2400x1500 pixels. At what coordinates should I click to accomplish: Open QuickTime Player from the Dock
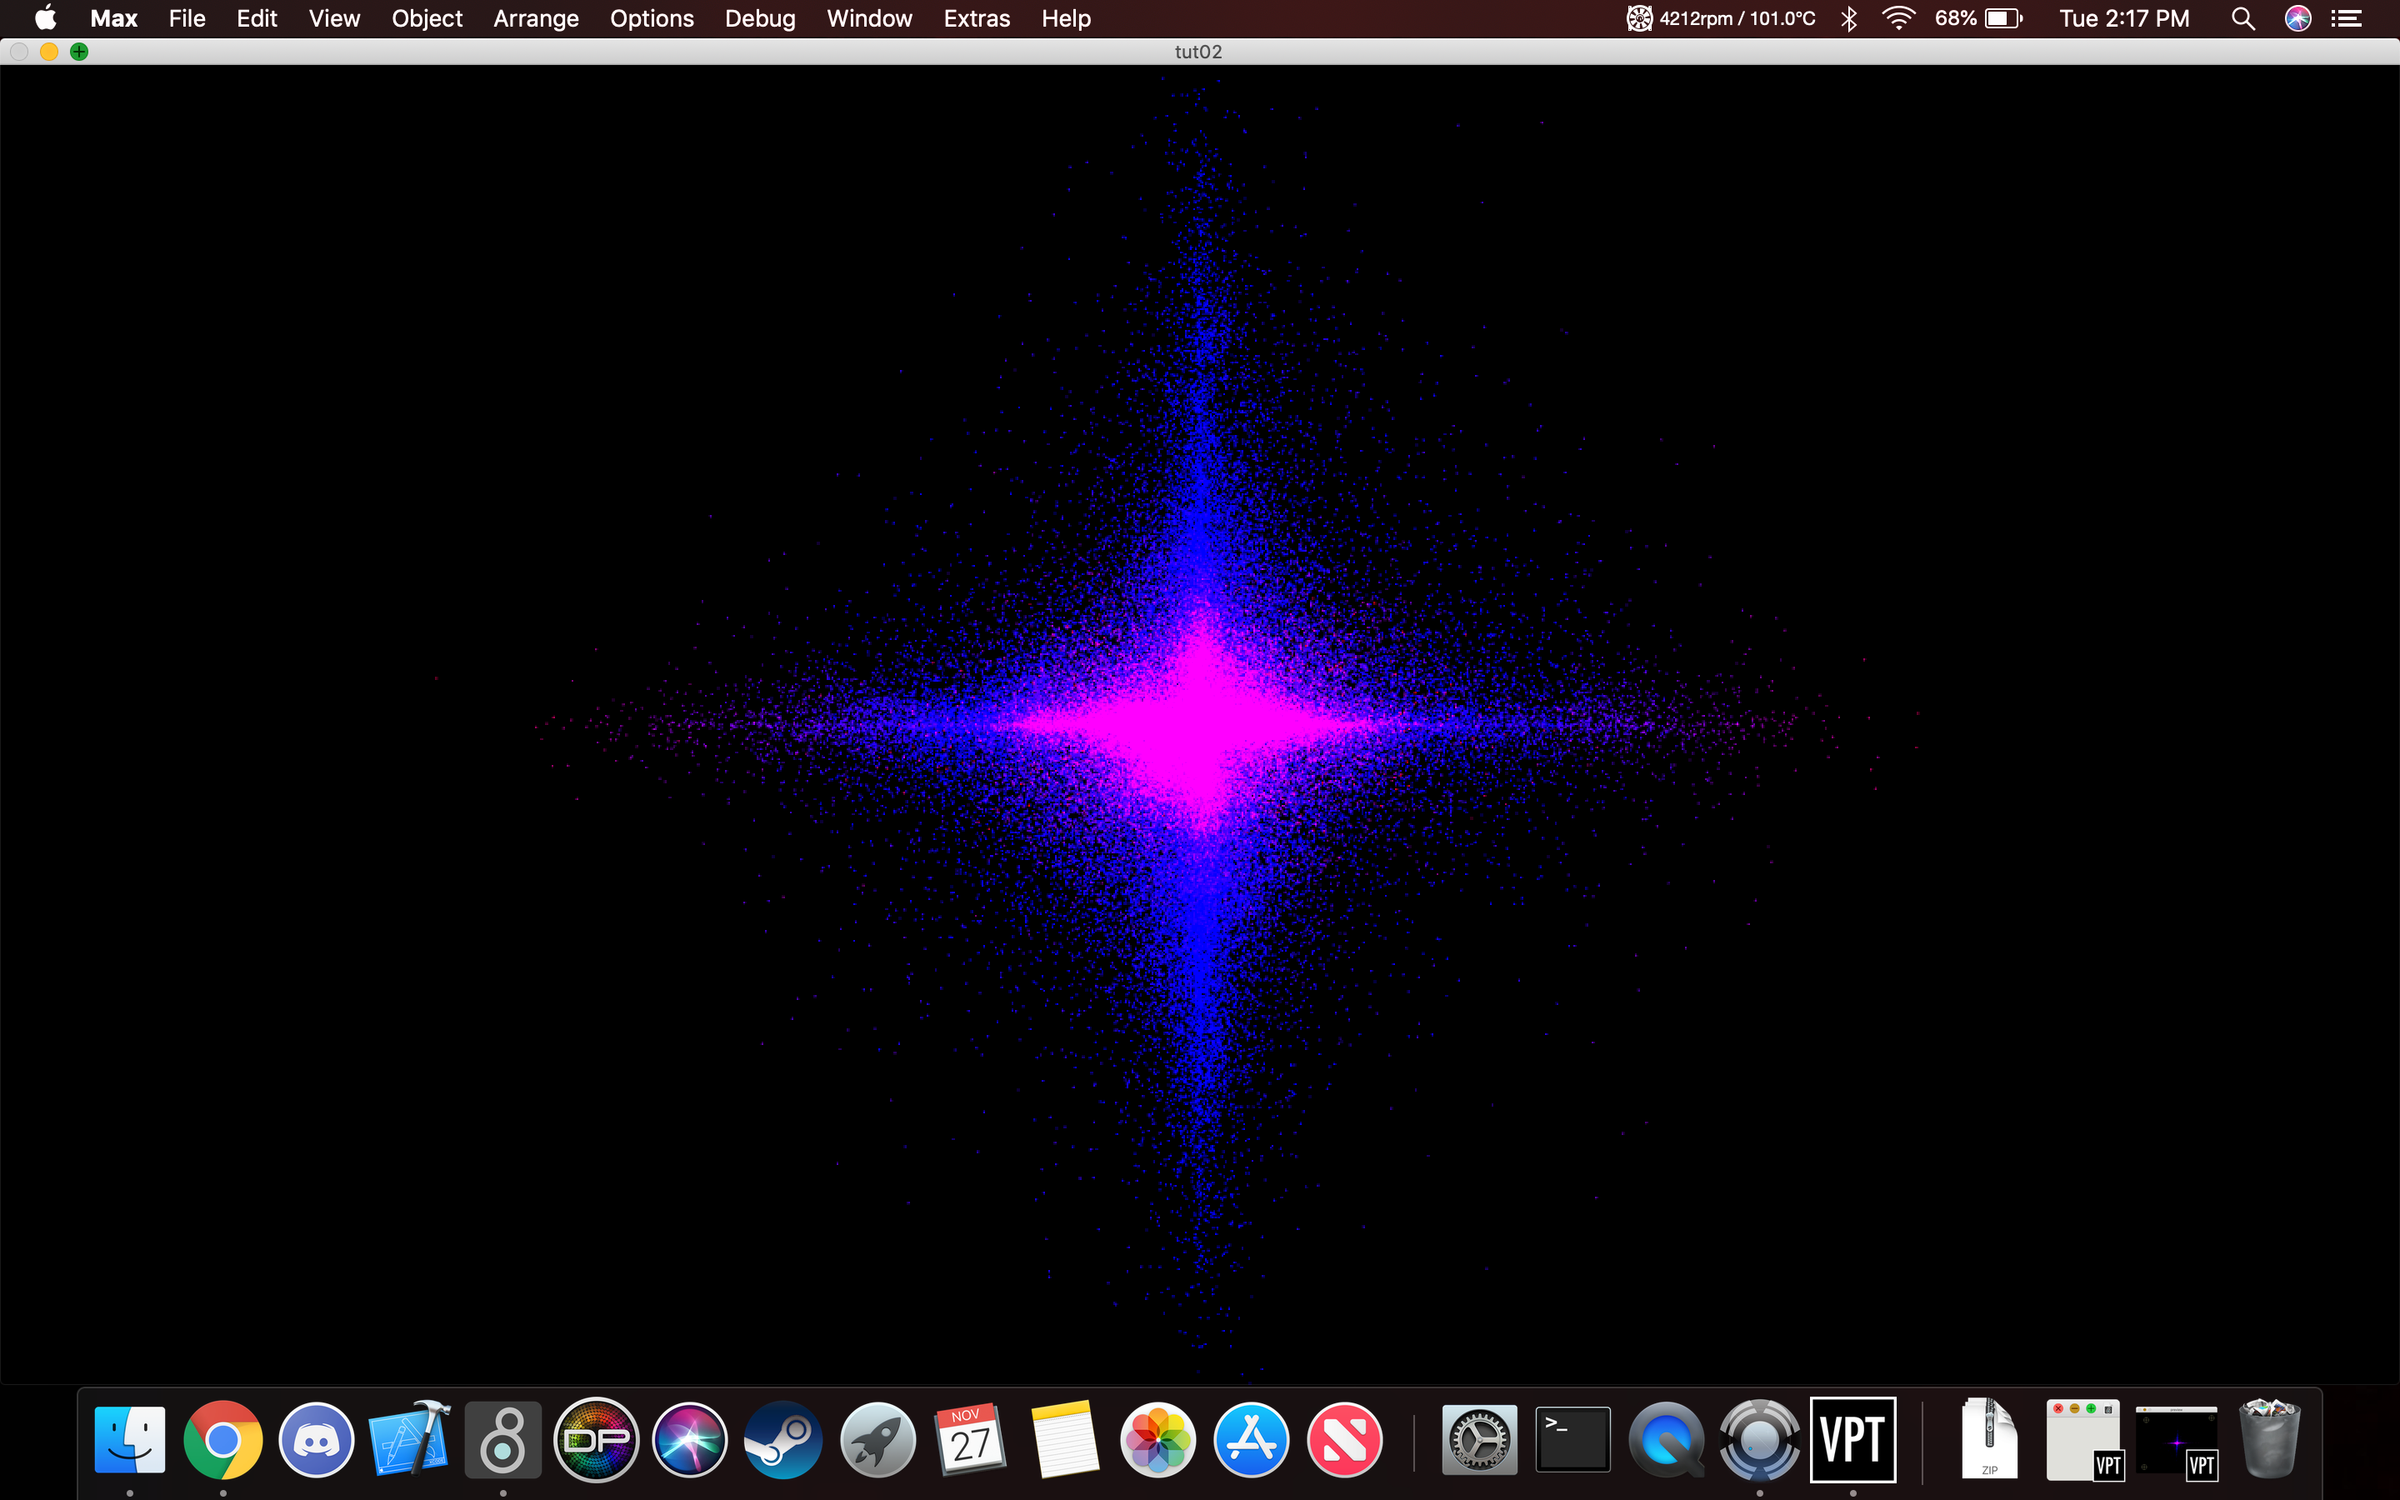(1666, 1440)
